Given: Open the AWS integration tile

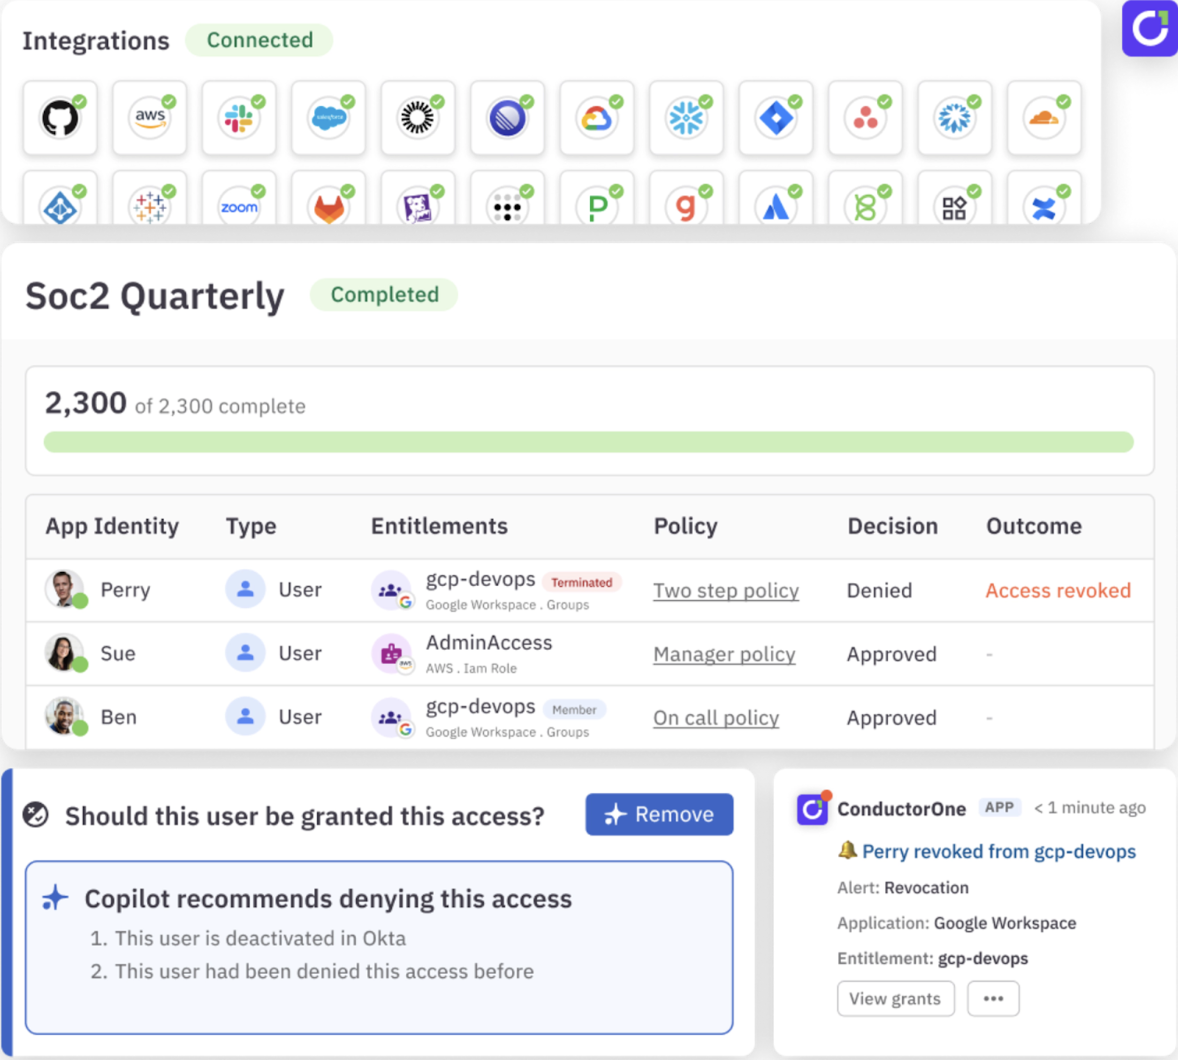Looking at the screenshot, I should coord(150,118).
